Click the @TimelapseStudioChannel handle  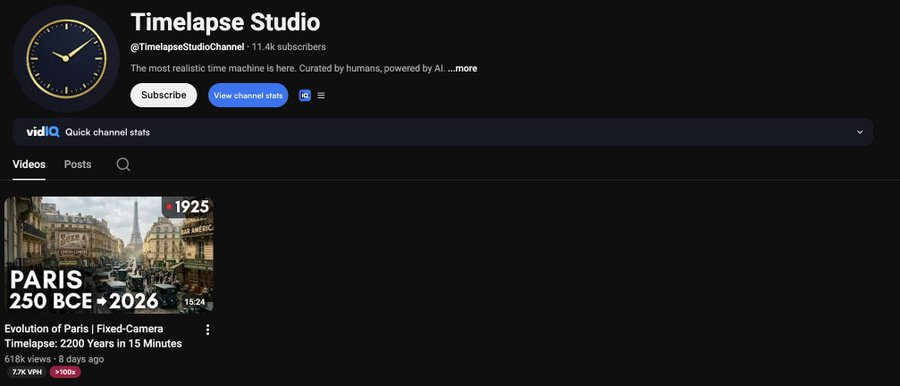pyautogui.click(x=187, y=47)
